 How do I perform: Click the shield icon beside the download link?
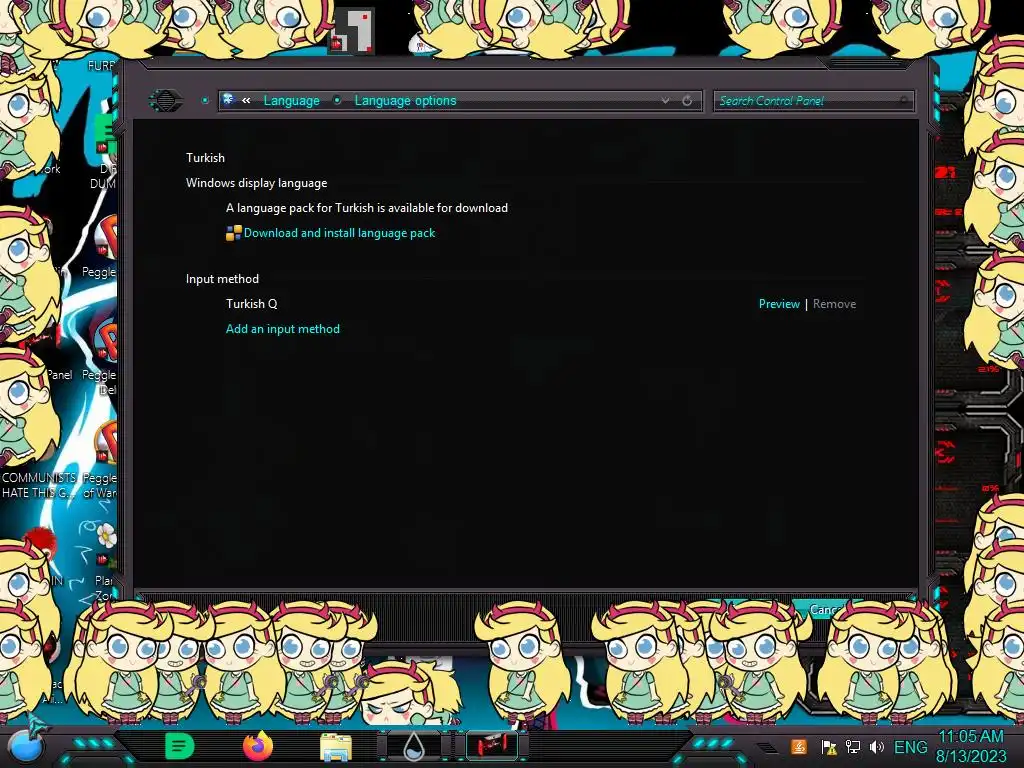233,233
